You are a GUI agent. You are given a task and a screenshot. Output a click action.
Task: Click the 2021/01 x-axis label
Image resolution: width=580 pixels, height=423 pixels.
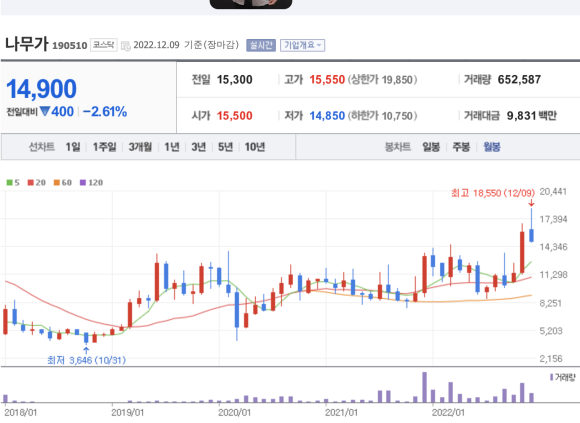(x=341, y=413)
